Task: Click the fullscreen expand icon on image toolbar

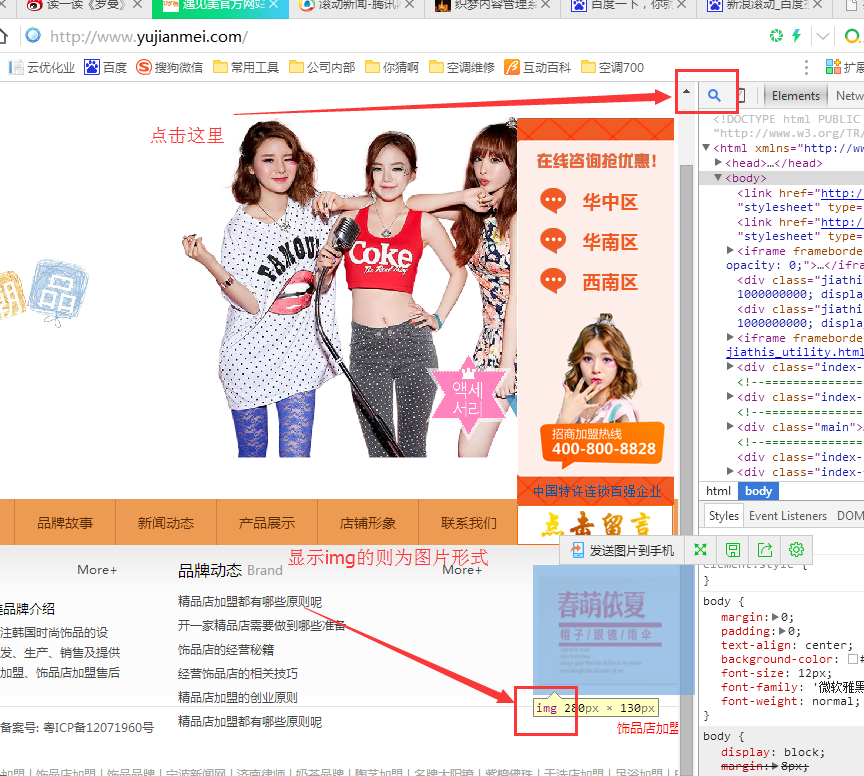Action: [x=701, y=550]
